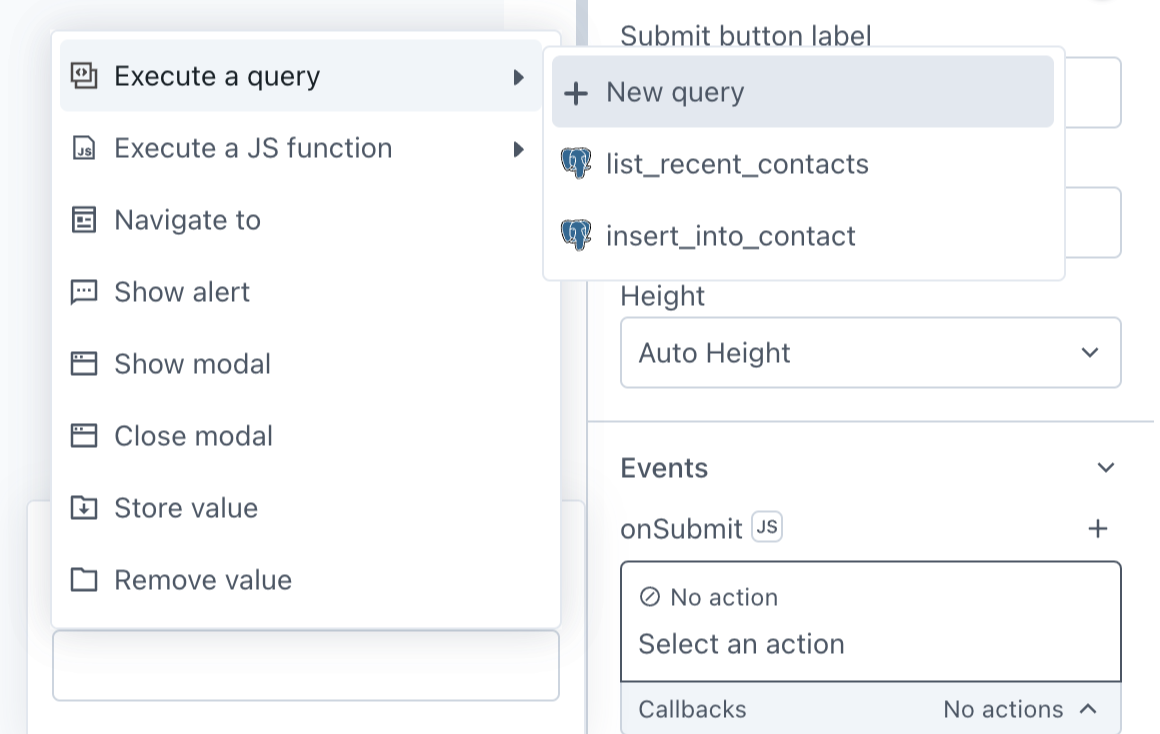Click the PostgreSQL icon beside list_recent_contacts
Image resolution: width=1160 pixels, height=734 pixels.
point(577,164)
